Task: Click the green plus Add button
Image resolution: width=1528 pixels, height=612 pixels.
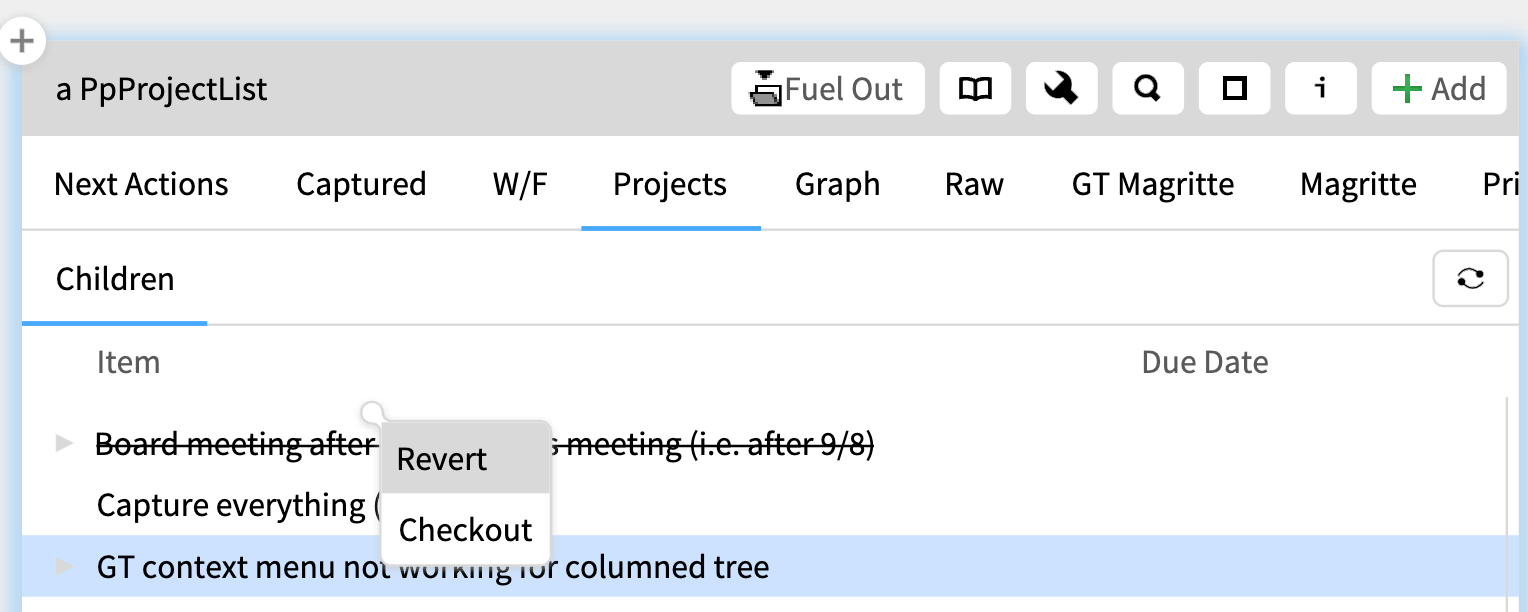Action: [1439, 89]
